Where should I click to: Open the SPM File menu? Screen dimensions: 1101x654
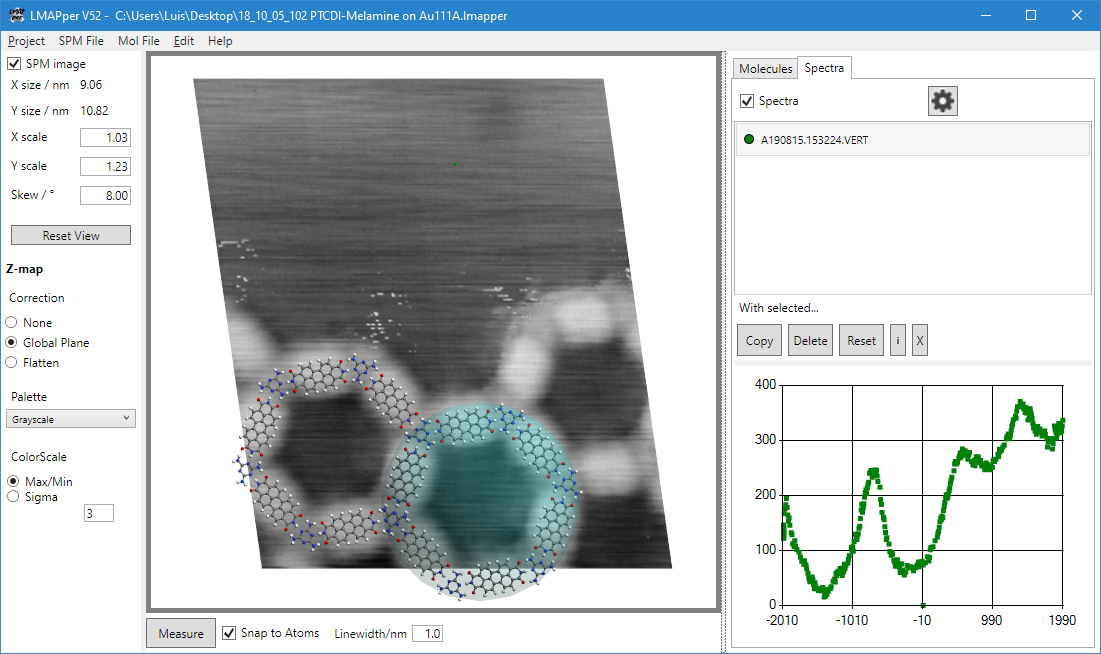tap(81, 41)
